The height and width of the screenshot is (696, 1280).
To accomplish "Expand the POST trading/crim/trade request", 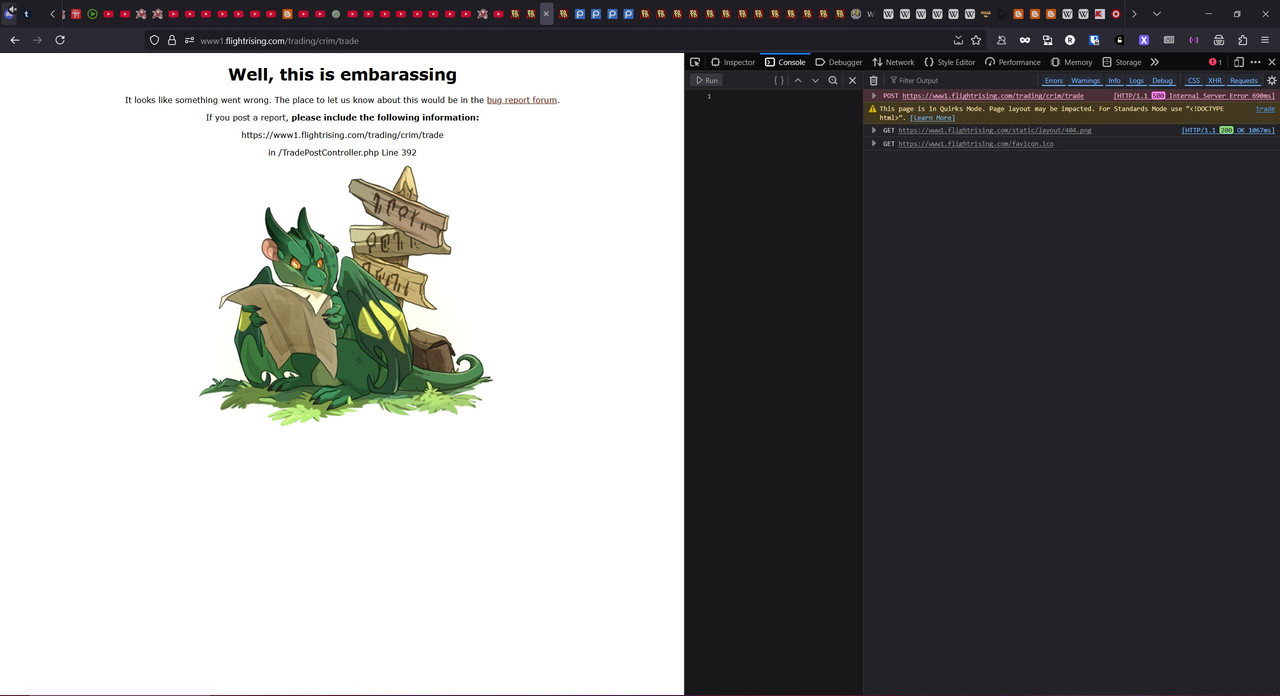I will 873,96.
